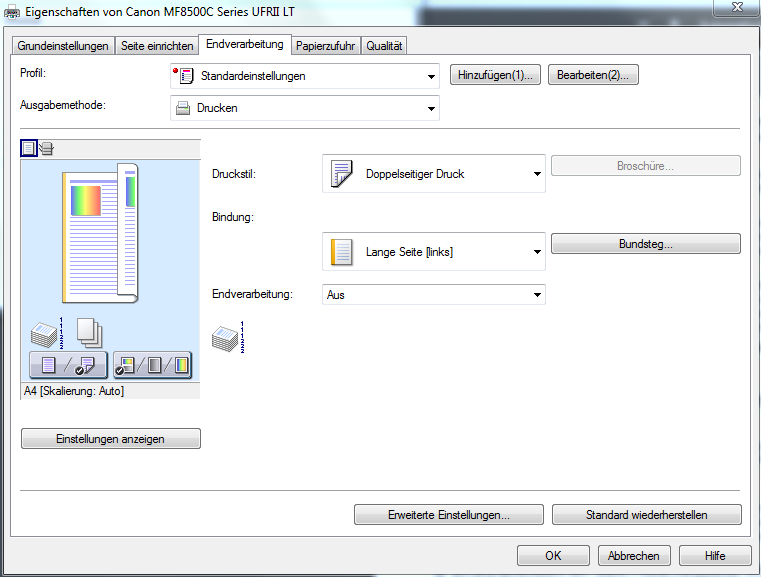Click the Abbrechen button

634,556
